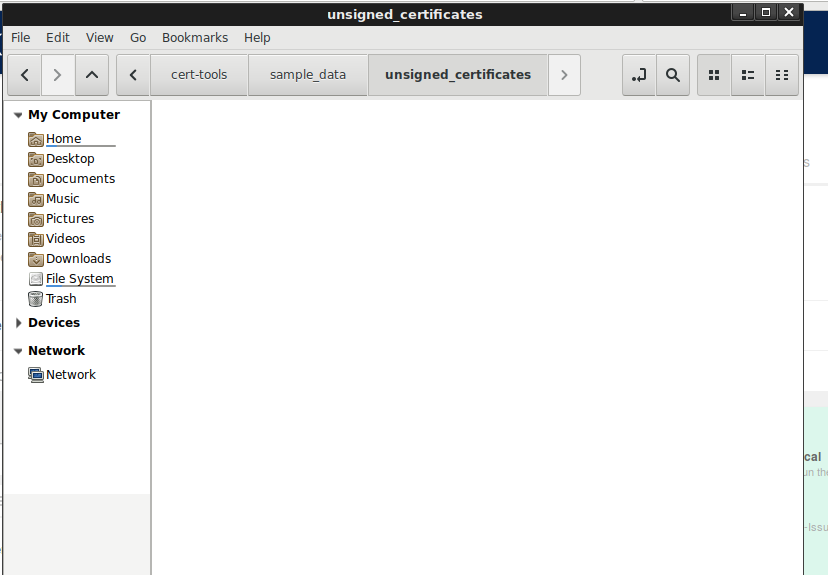
Task: Select the My Computer heading
Action: point(74,115)
